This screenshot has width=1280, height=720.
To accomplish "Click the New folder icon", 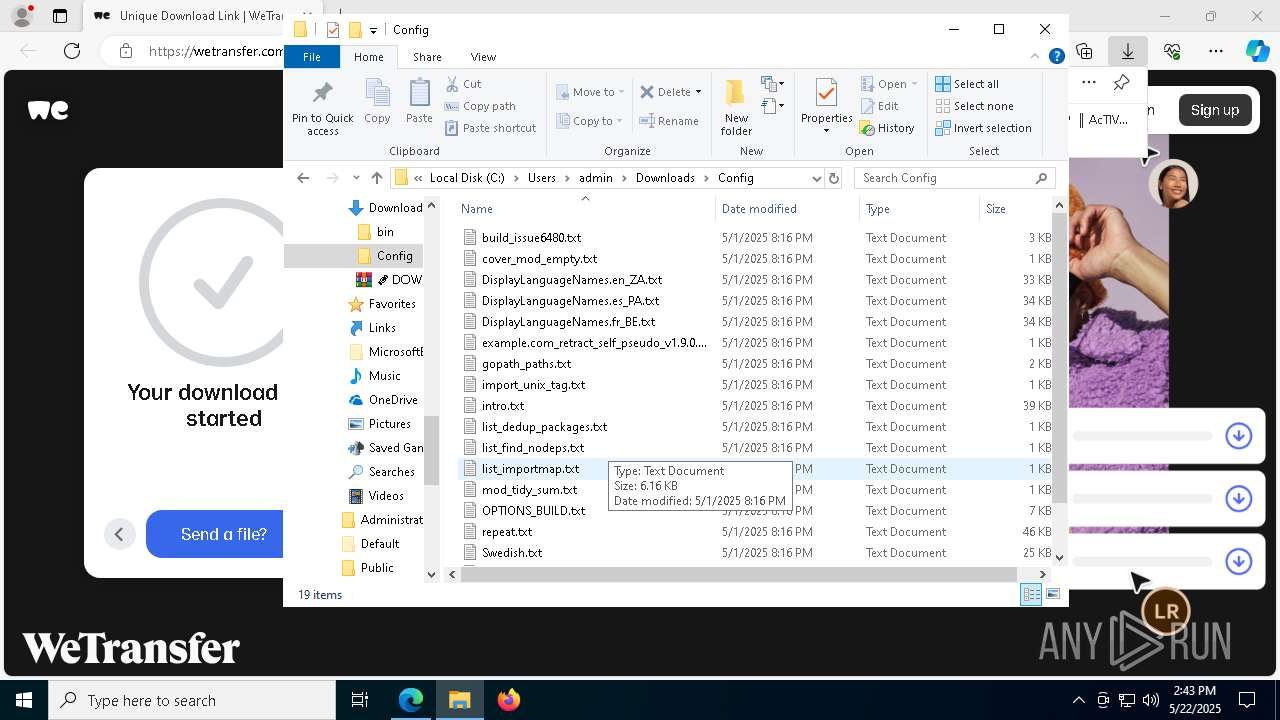I will (736, 92).
